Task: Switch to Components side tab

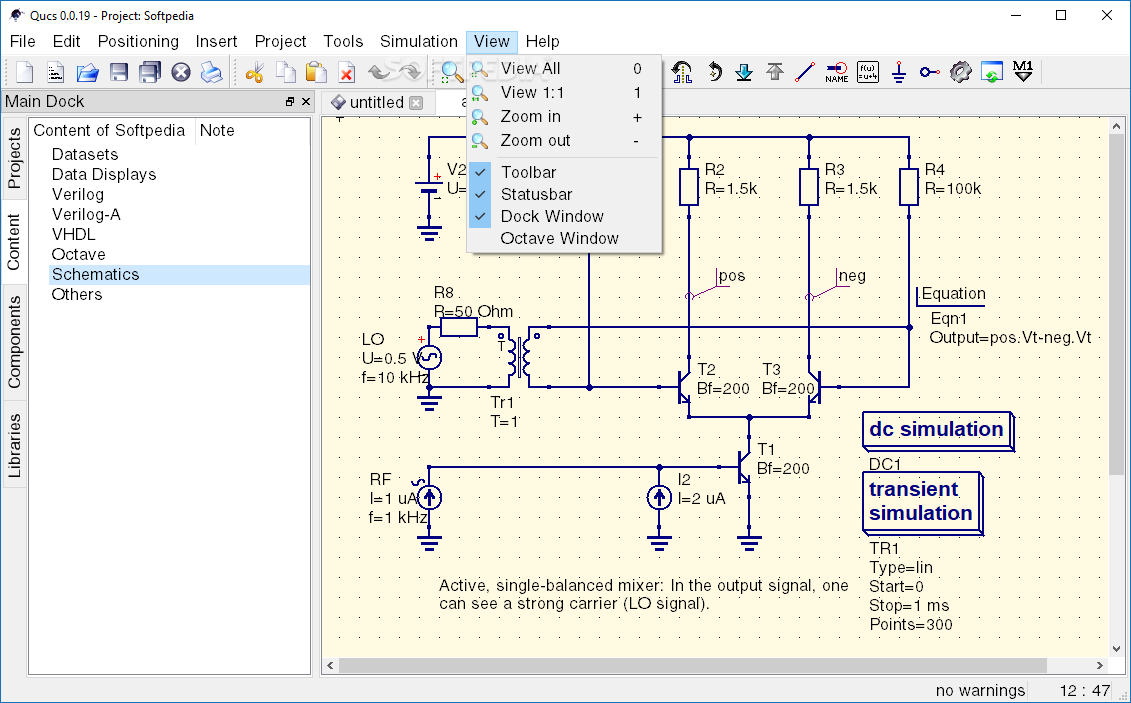Action: coord(14,342)
